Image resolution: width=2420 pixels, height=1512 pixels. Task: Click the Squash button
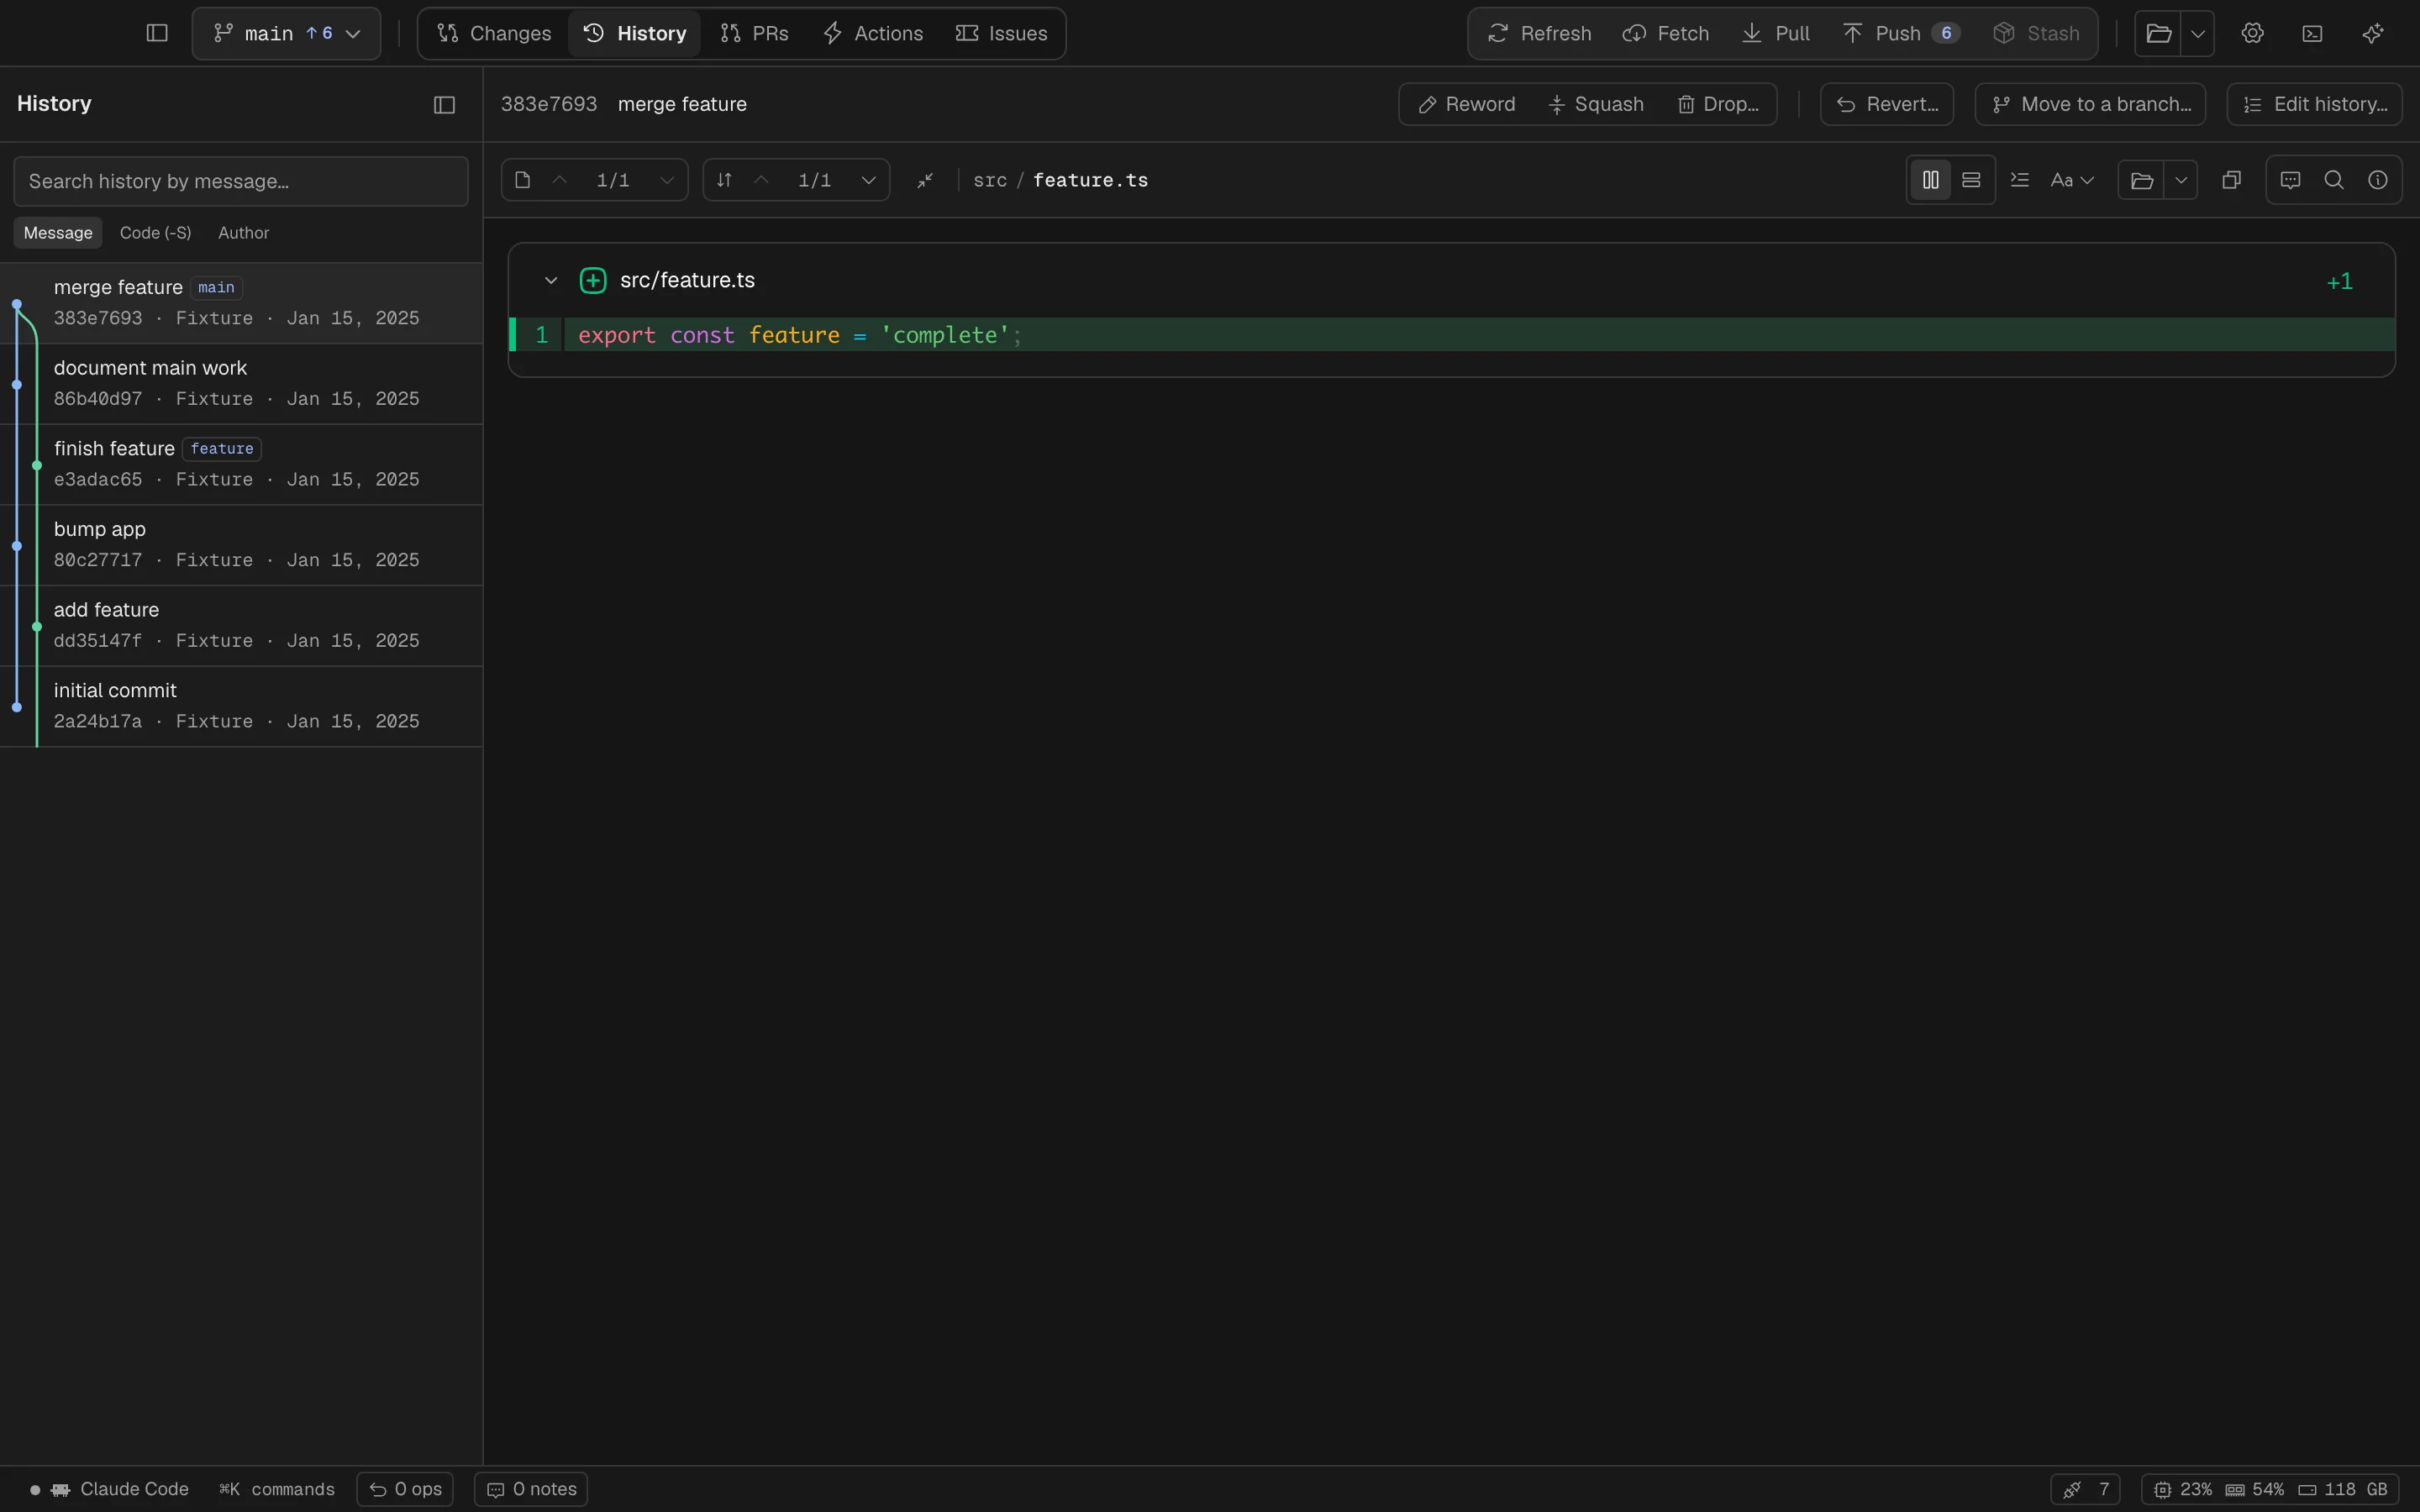click(1596, 104)
